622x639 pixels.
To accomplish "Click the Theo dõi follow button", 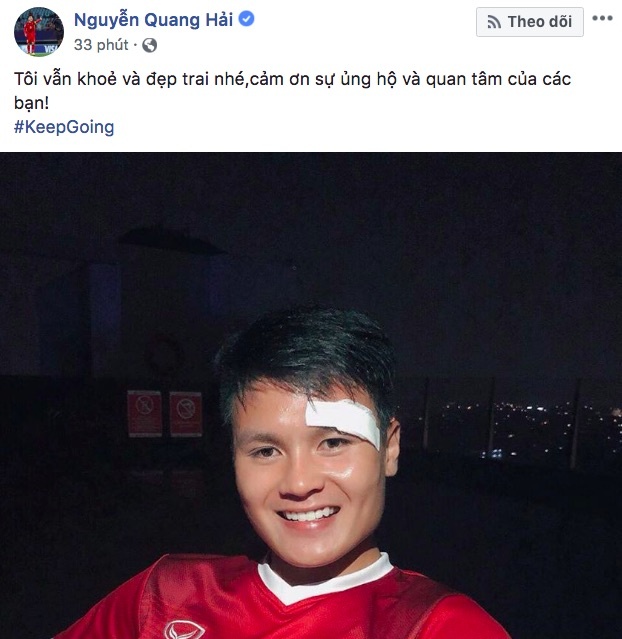I will 529,22.
